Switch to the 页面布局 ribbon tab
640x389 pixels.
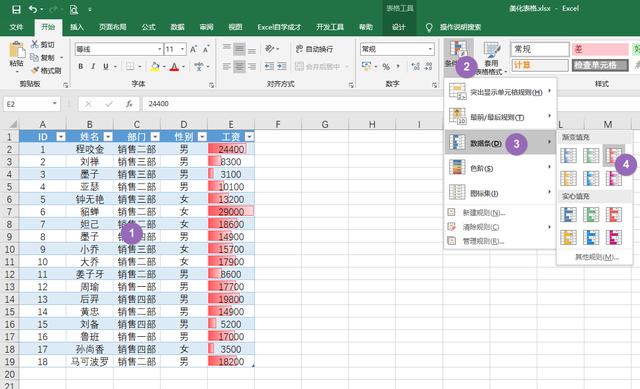point(113,27)
